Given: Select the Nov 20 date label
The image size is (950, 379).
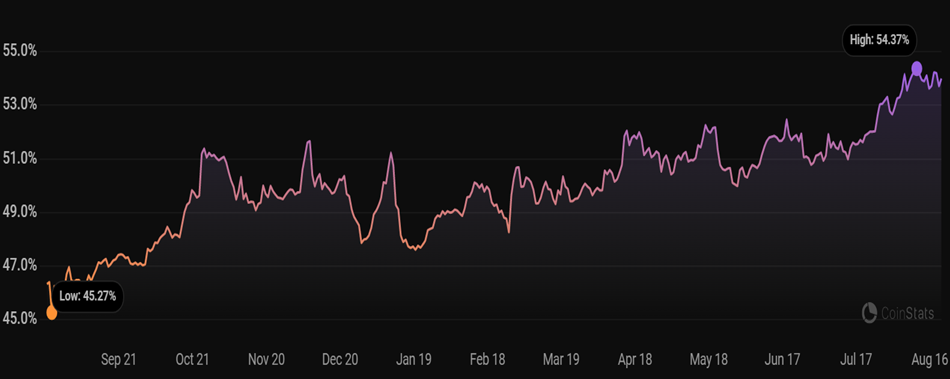Looking at the screenshot, I should point(267,360).
